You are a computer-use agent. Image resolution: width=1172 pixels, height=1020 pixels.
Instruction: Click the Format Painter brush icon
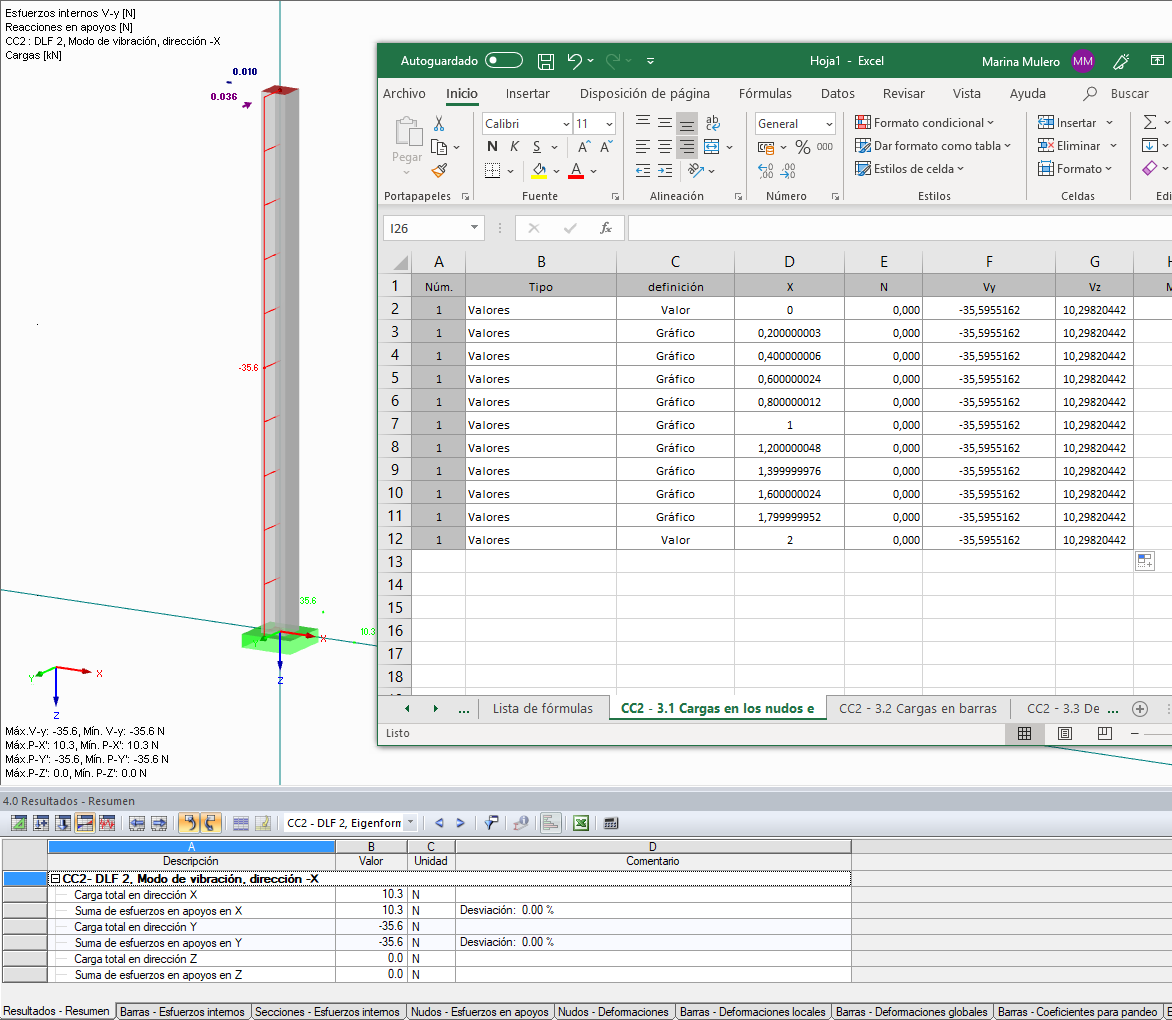440,170
